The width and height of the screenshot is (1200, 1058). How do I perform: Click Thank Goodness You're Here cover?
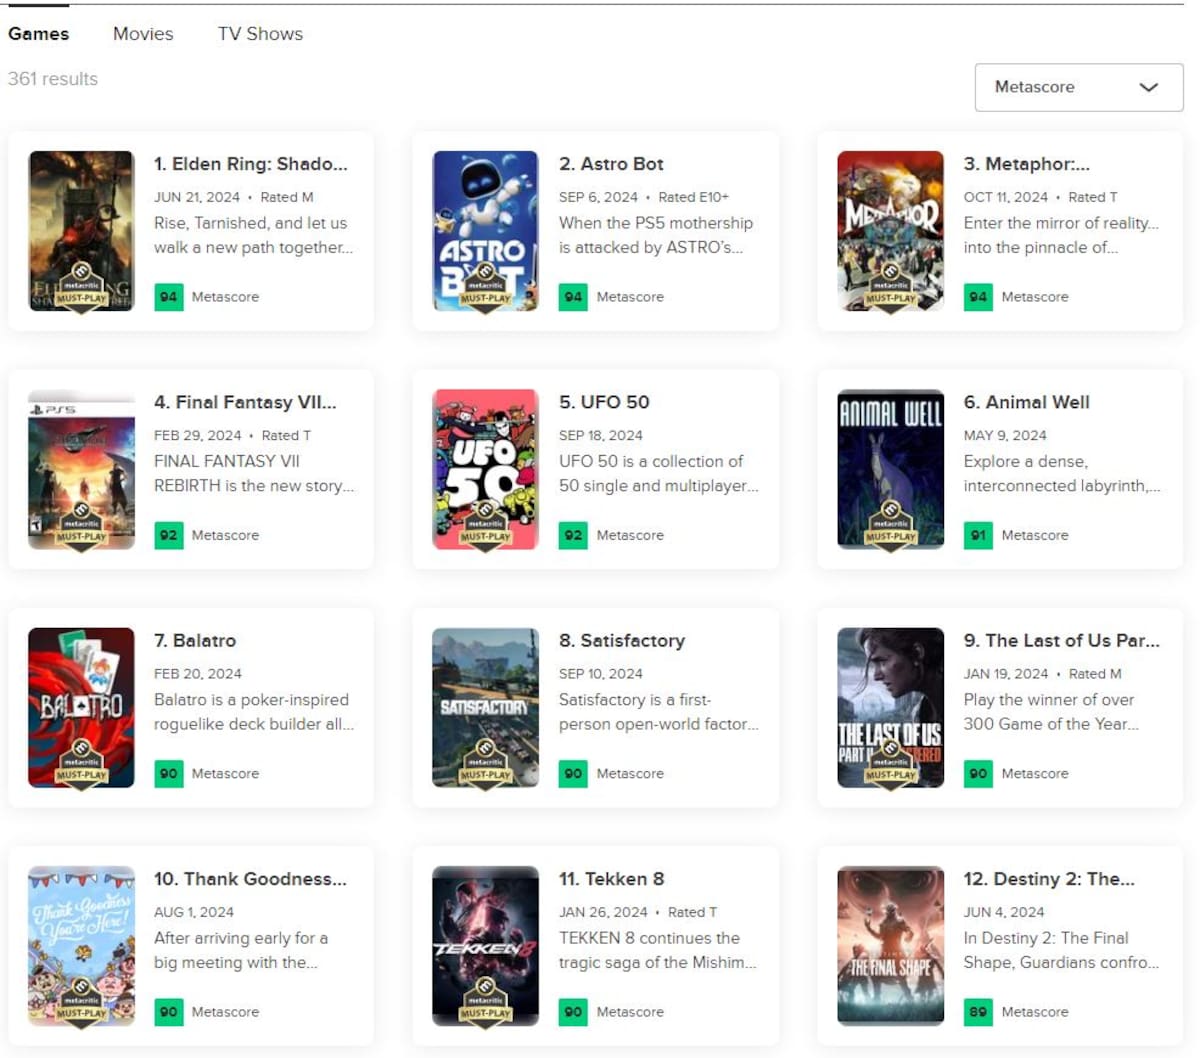pyautogui.click(x=81, y=945)
